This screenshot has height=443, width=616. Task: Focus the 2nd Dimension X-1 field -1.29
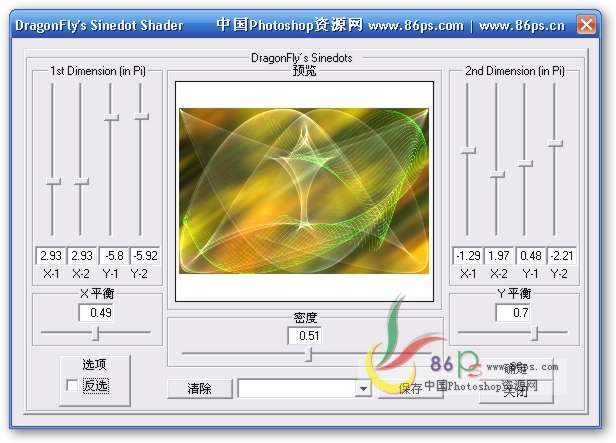pos(468,256)
